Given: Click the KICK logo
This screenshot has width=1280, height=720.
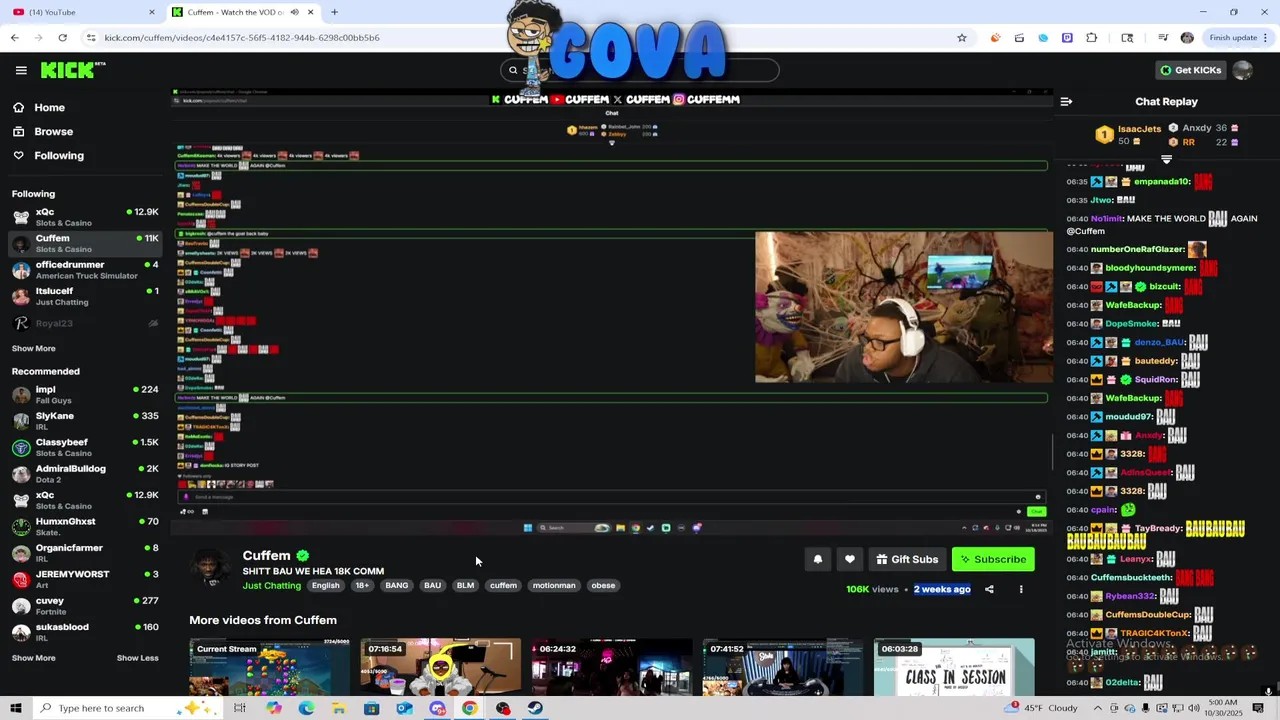Looking at the screenshot, I should (x=73, y=70).
